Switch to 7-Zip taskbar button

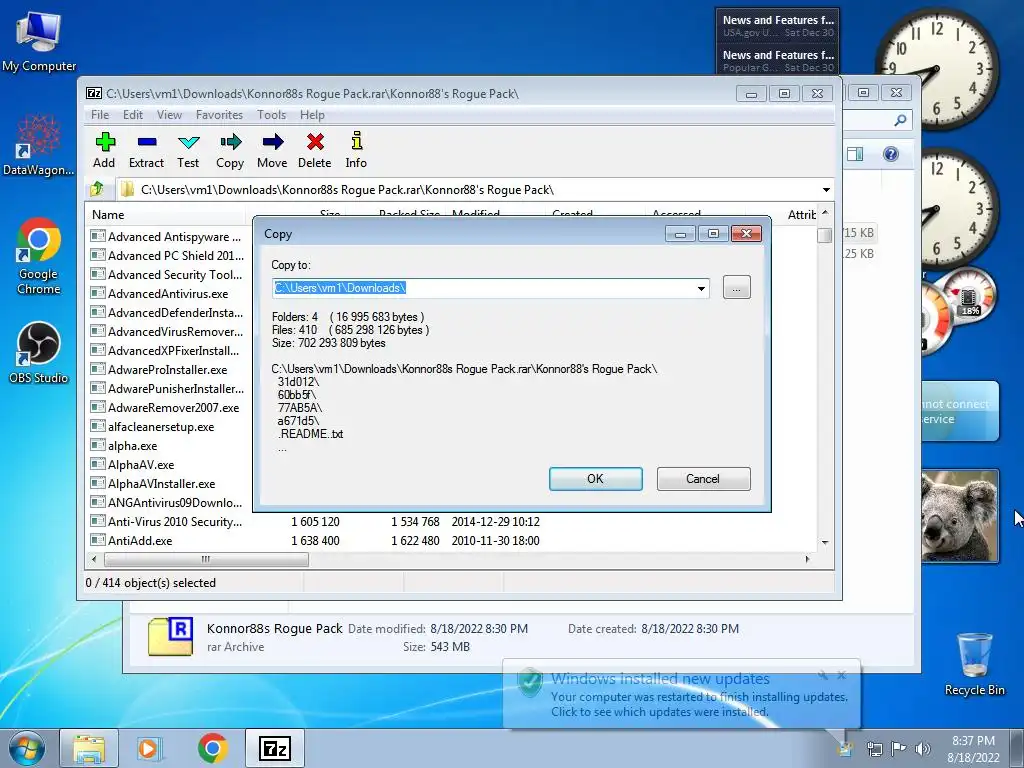point(275,748)
